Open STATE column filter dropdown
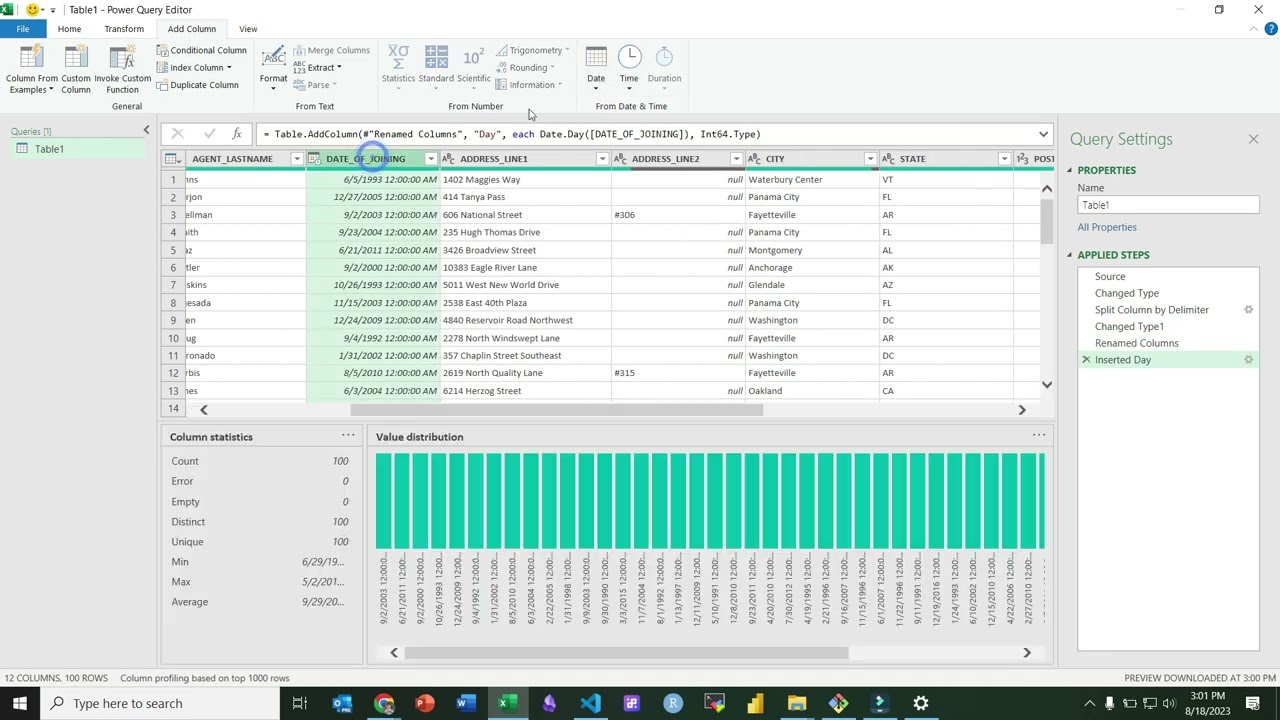1280x720 pixels. click(1004, 159)
